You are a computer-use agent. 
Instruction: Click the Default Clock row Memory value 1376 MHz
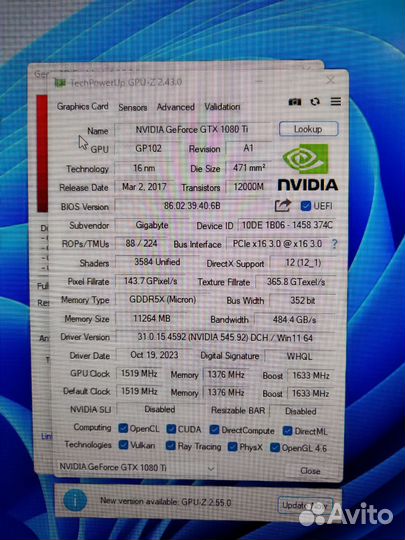click(x=226, y=392)
